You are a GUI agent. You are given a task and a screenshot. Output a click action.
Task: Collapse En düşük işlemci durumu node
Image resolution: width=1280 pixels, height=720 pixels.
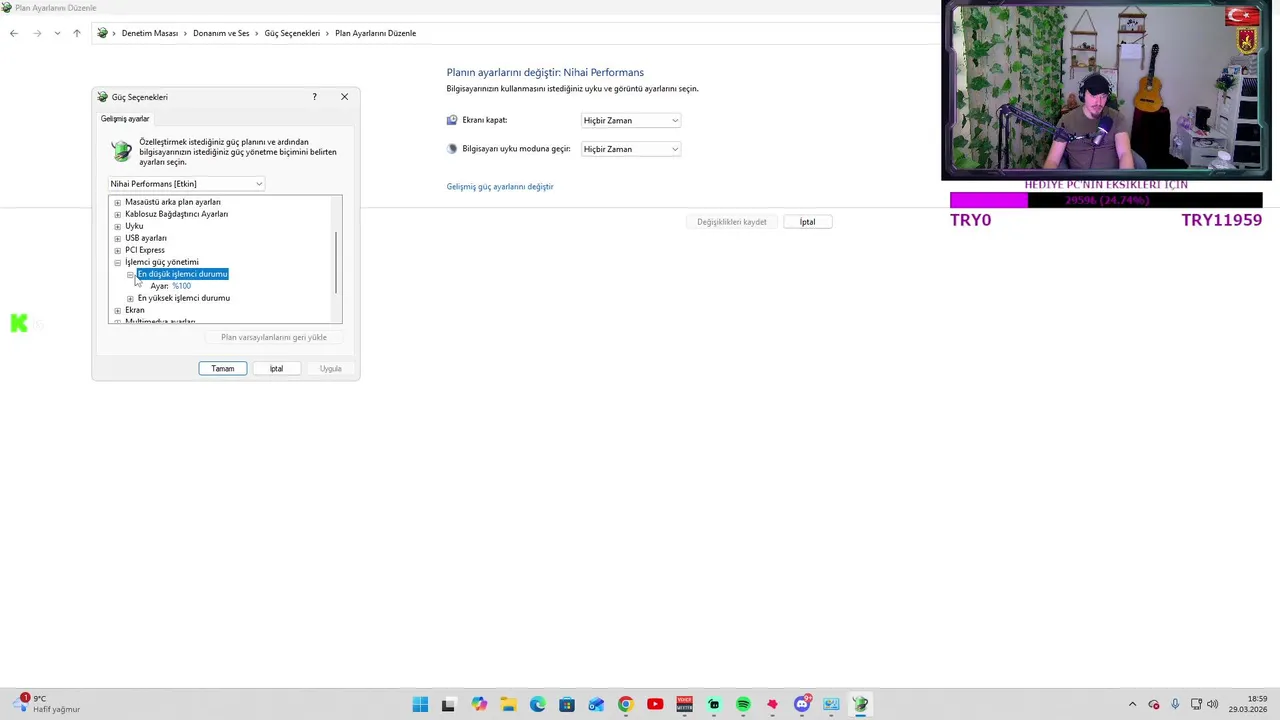(130, 274)
